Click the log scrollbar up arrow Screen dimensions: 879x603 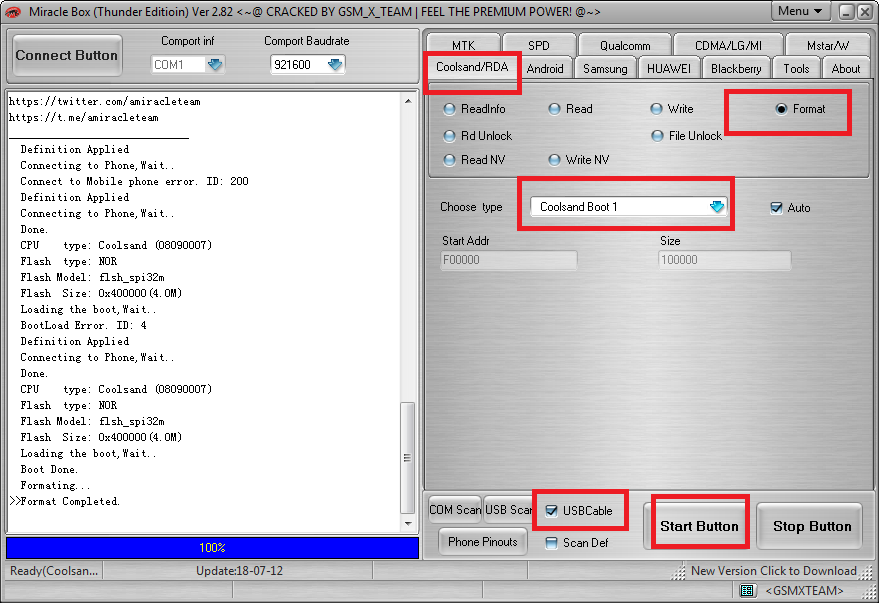(x=408, y=101)
